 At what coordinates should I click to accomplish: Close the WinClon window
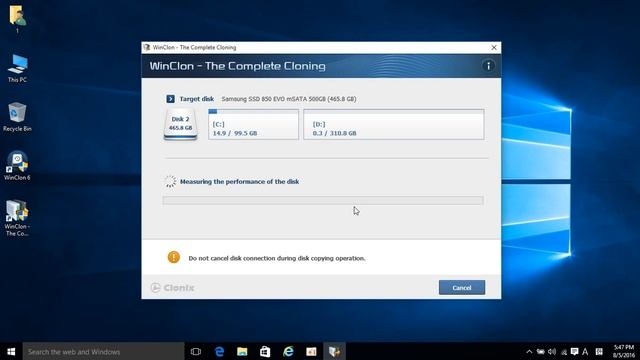pyautogui.click(x=494, y=47)
